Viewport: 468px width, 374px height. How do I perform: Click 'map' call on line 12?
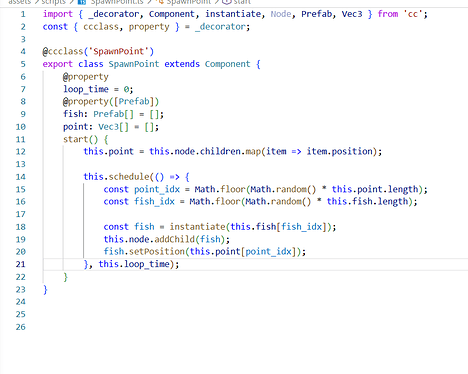pyautogui.click(x=253, y=152)
